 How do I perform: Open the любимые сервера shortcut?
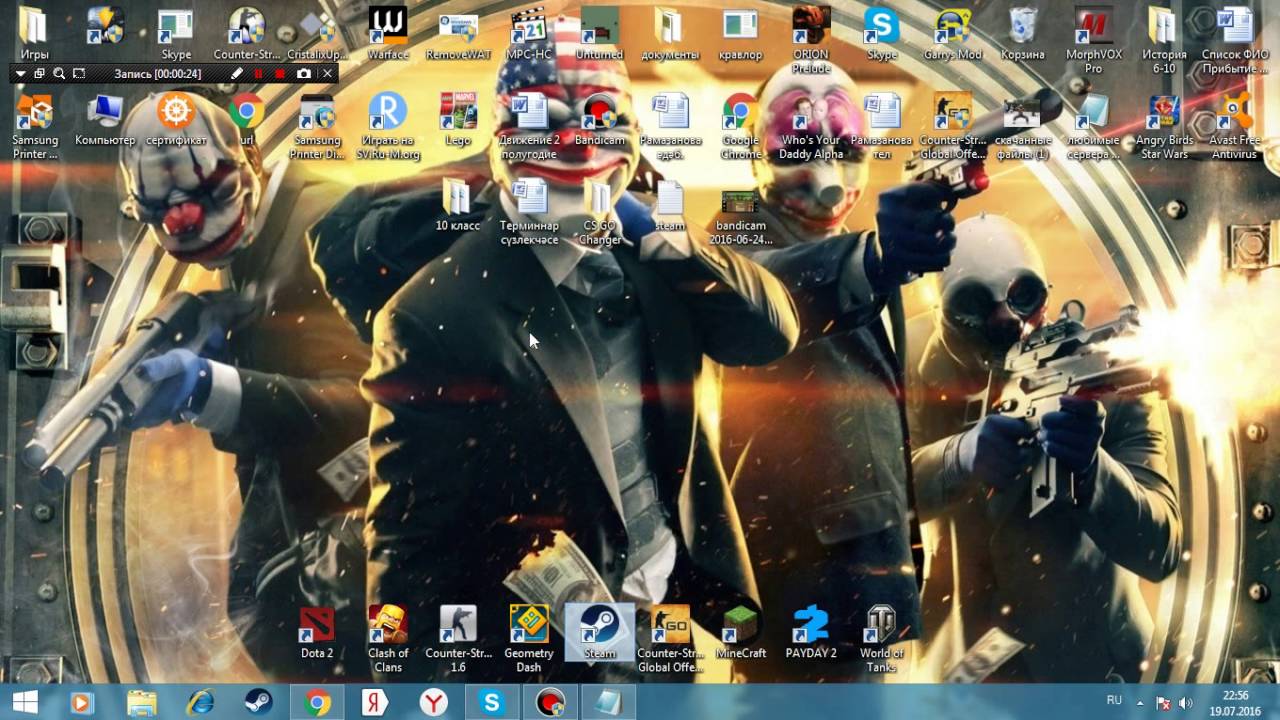point(1093,126)
